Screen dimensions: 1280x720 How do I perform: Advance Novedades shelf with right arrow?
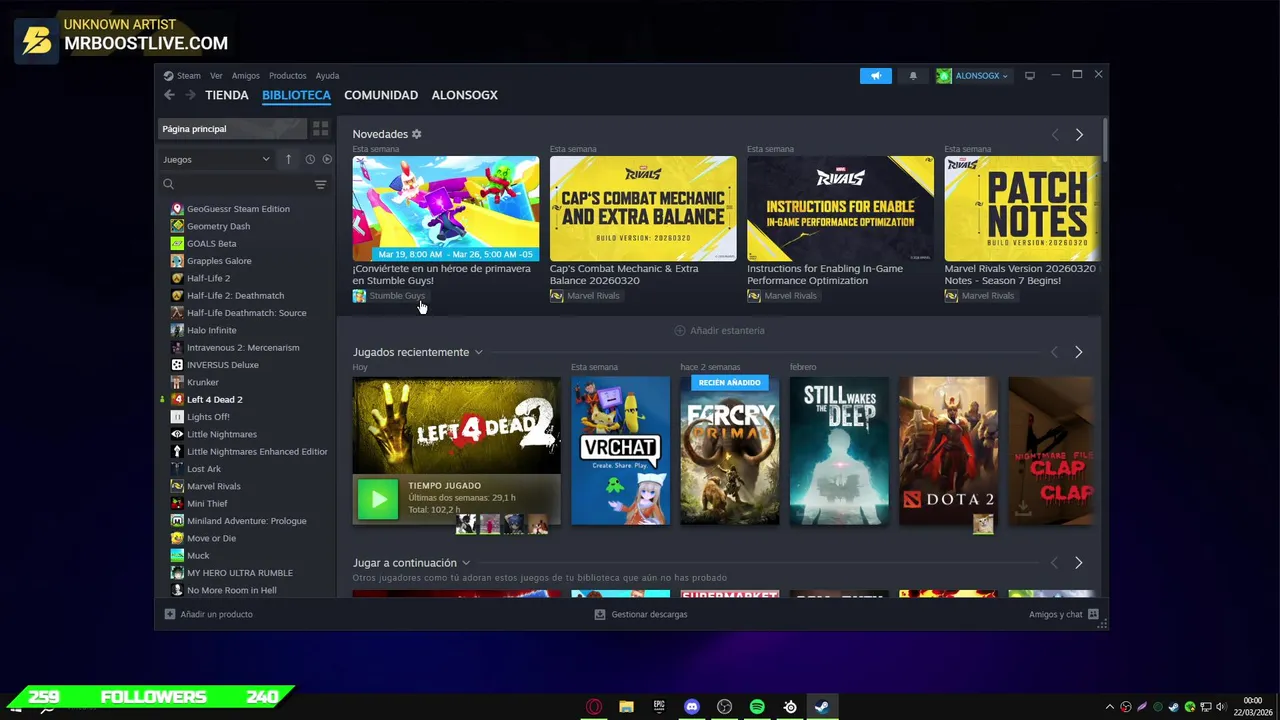[1079, 135]
